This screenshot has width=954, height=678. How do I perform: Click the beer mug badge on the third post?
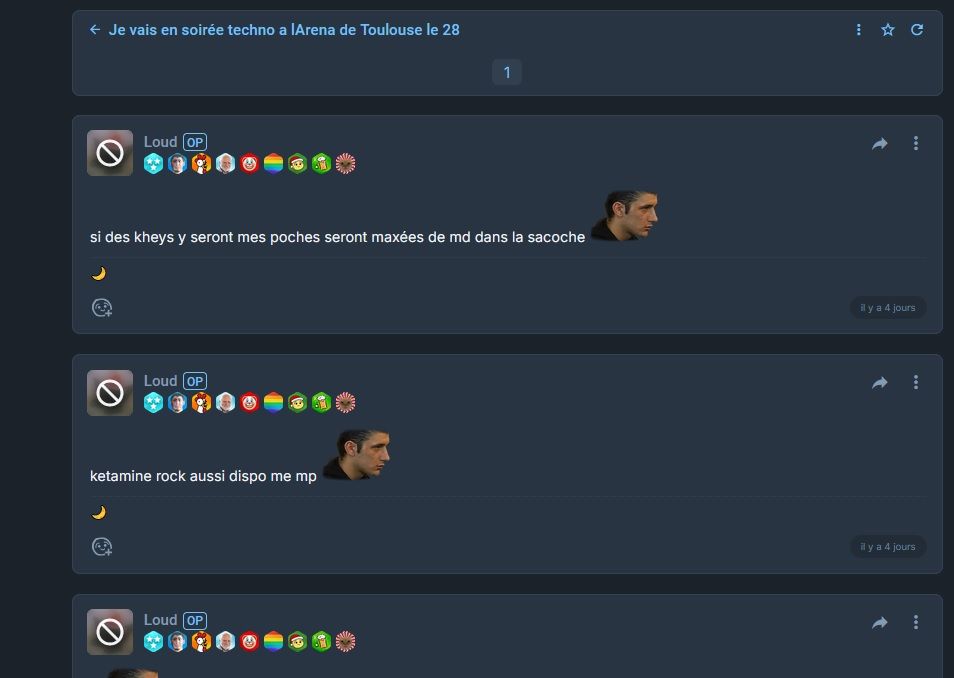[321, 641]
